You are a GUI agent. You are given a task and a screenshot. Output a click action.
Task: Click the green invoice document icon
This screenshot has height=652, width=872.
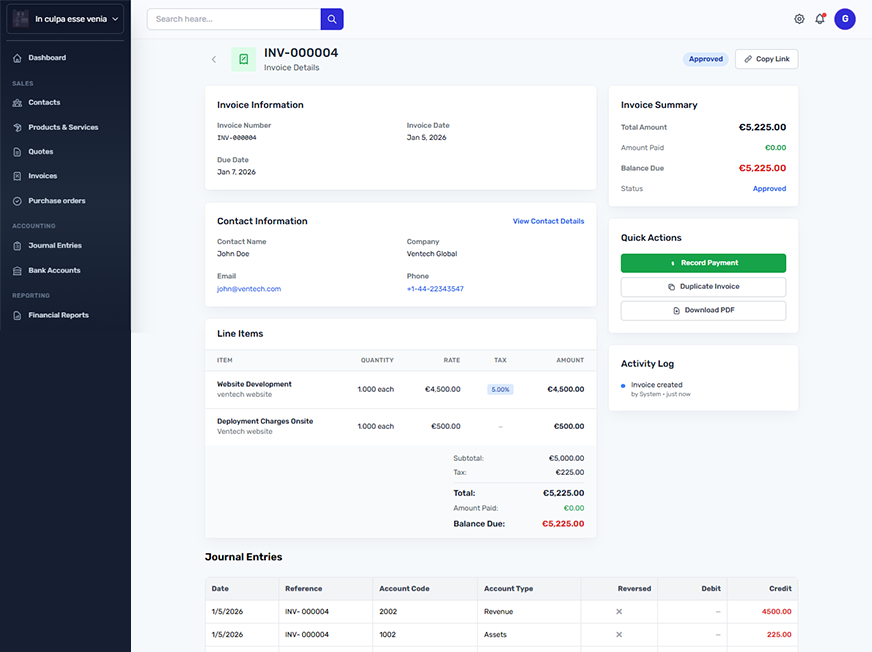tap(243, 60)
